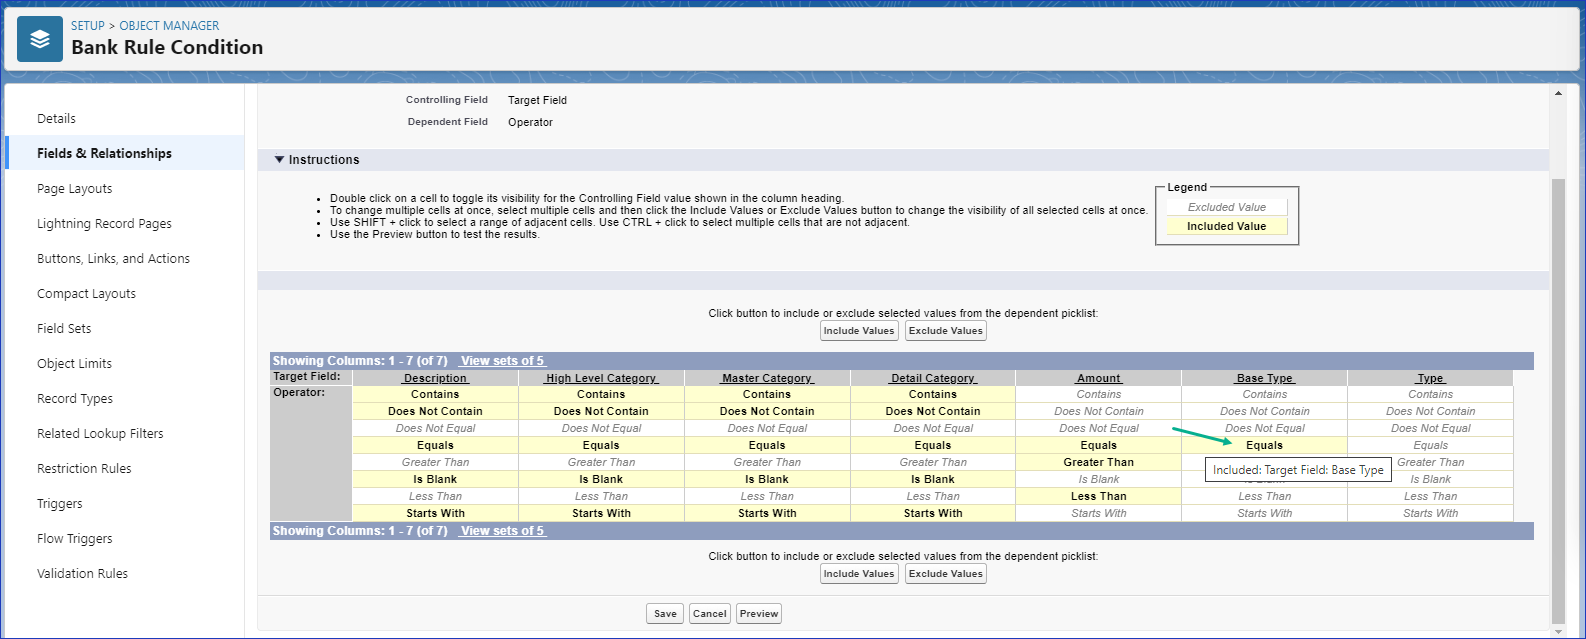Click the OBJECT MANAGER breadcrumb link
The height and width of the screenshot is (639, 1586).
tap(169, 26)
